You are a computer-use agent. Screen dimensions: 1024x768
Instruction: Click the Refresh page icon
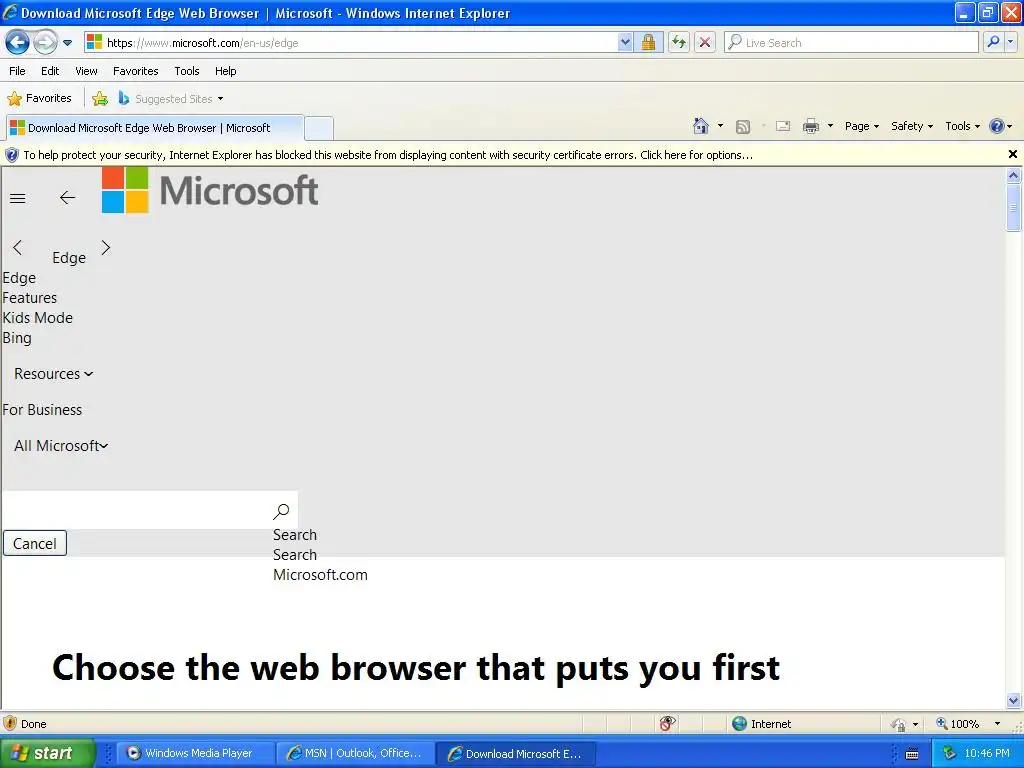(x=679, y=43)
